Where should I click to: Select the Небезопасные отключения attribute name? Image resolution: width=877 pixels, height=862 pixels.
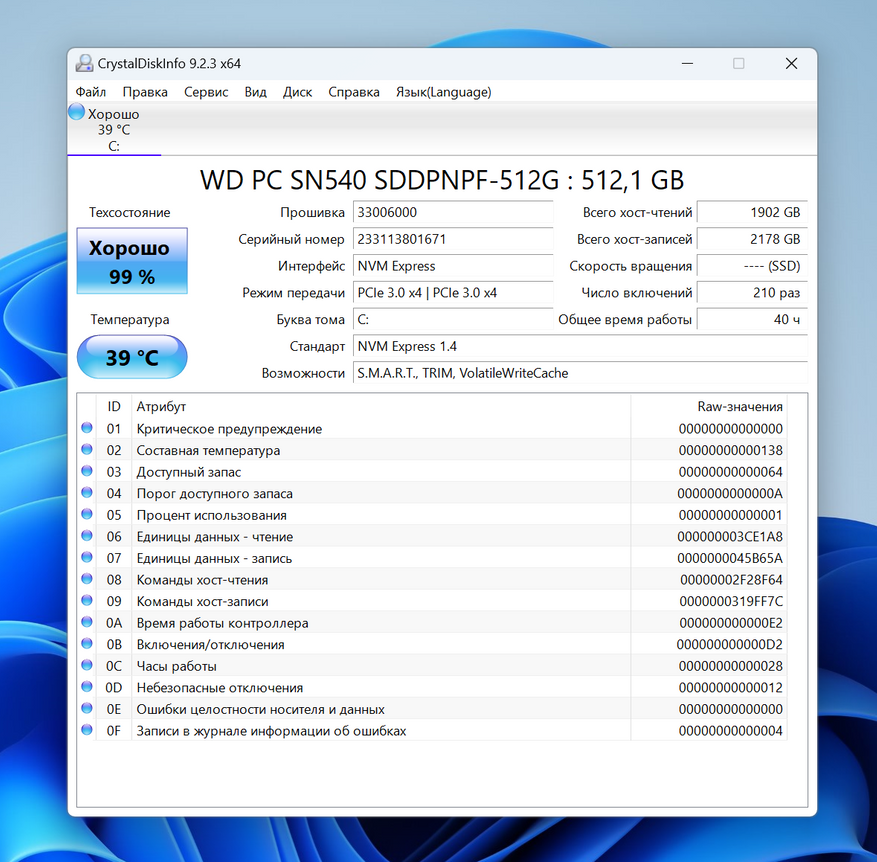point(220,687)
